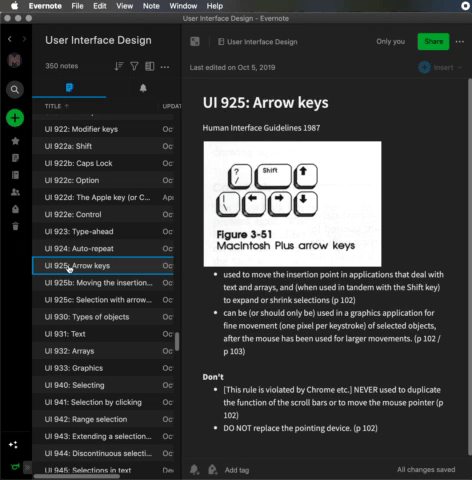
Task: Select note UI 922: Modifier keys
Action: point(103,129)
